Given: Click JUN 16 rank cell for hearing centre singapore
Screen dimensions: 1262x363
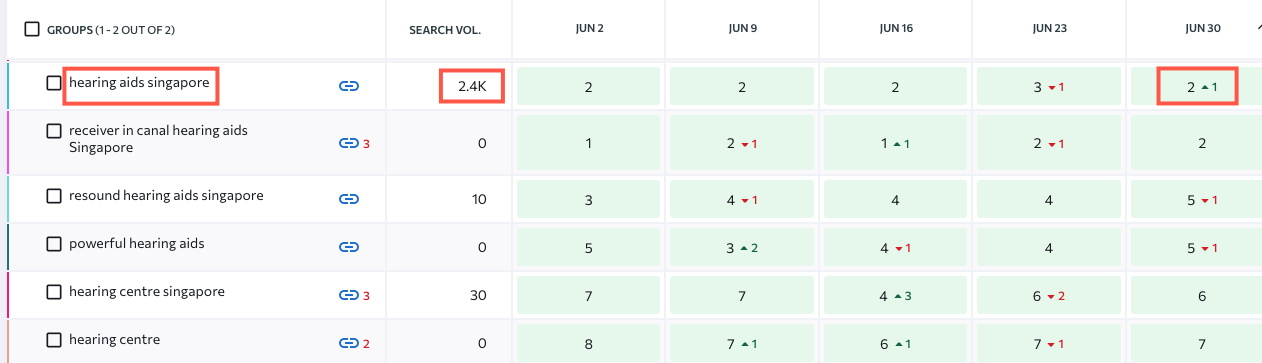Looking at the screenshot, I should click(x=895, y=295).
